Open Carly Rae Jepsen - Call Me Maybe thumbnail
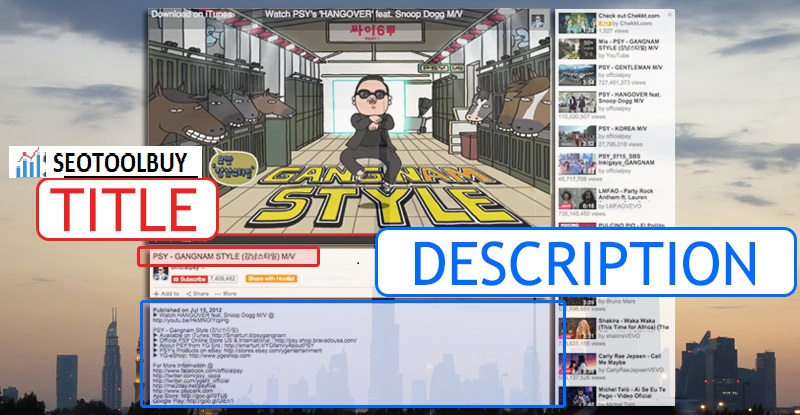This screenshot has height=415, width=800. point(577,363)
